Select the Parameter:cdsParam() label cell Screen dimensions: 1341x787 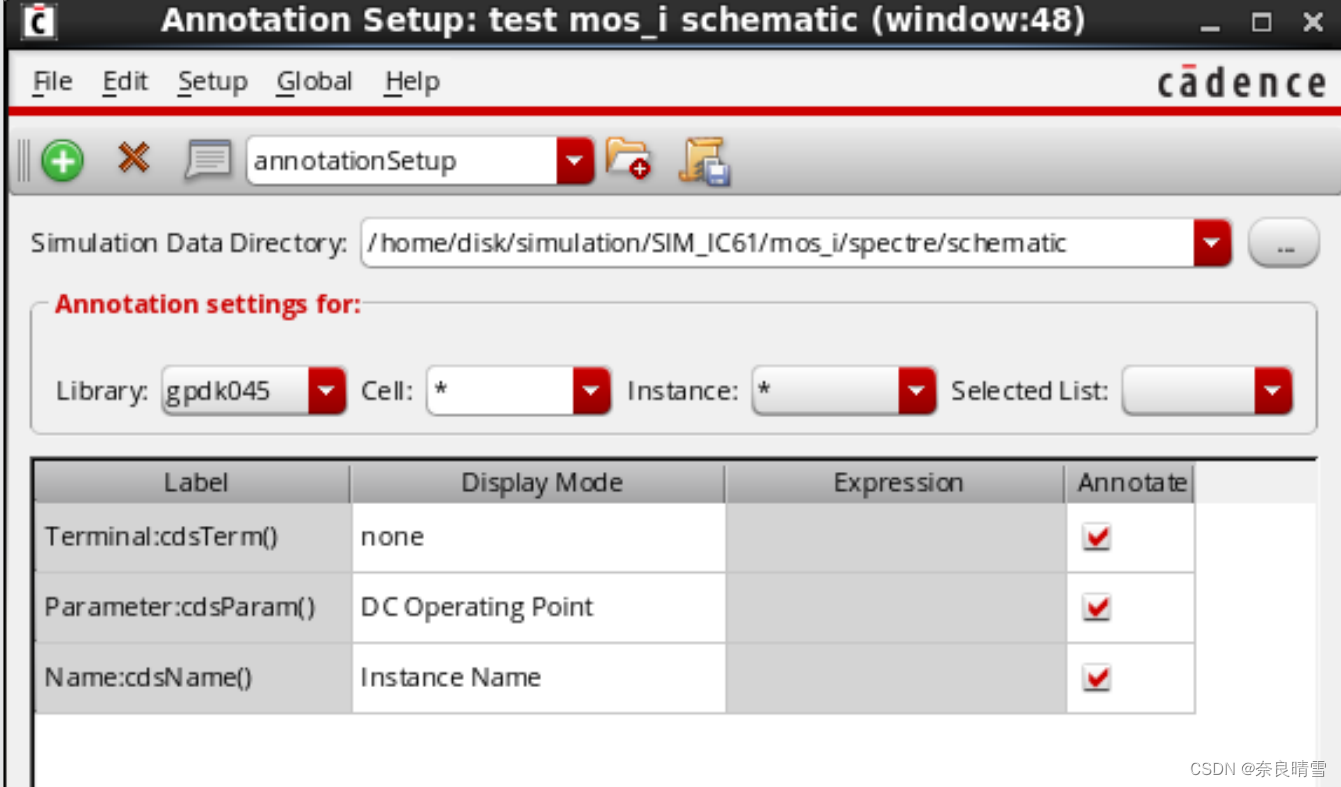pyautogui.click(x=193, y=608)
